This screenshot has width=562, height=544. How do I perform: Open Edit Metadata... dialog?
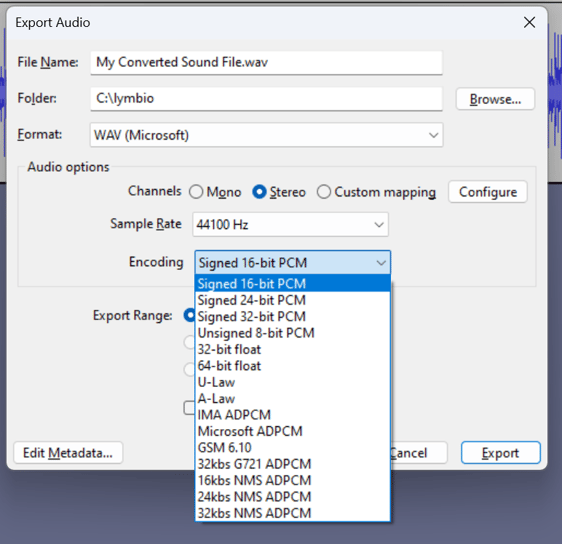click(68, 453)
